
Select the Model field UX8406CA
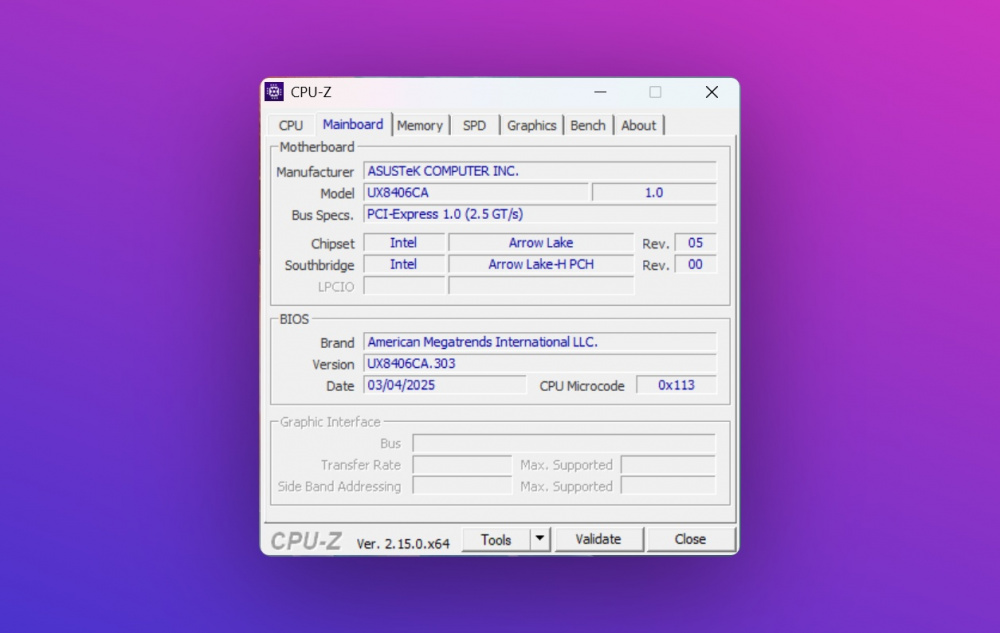click(x=475, y=193)
